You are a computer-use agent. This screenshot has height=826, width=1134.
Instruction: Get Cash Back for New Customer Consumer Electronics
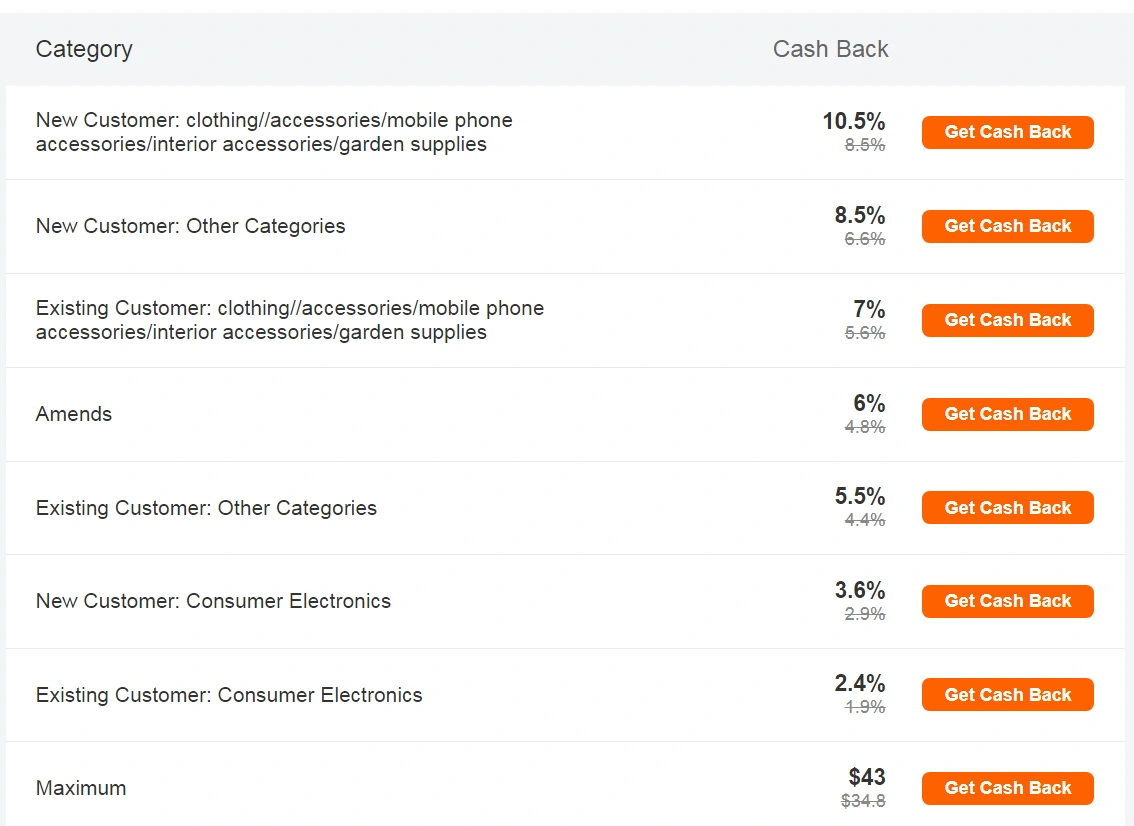[1007, 601]
